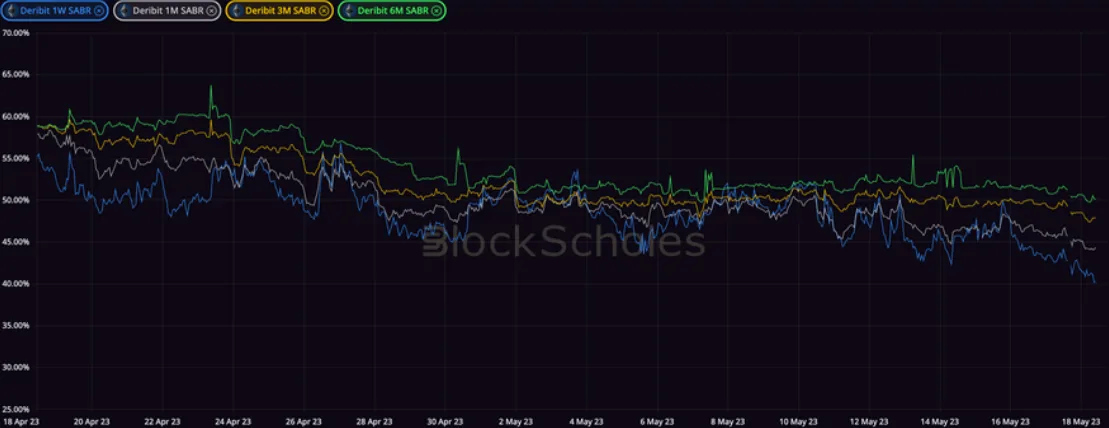1109x428 pixels.
Task: Click the 8 May 23 date label
Action: [x=728, y=421]
